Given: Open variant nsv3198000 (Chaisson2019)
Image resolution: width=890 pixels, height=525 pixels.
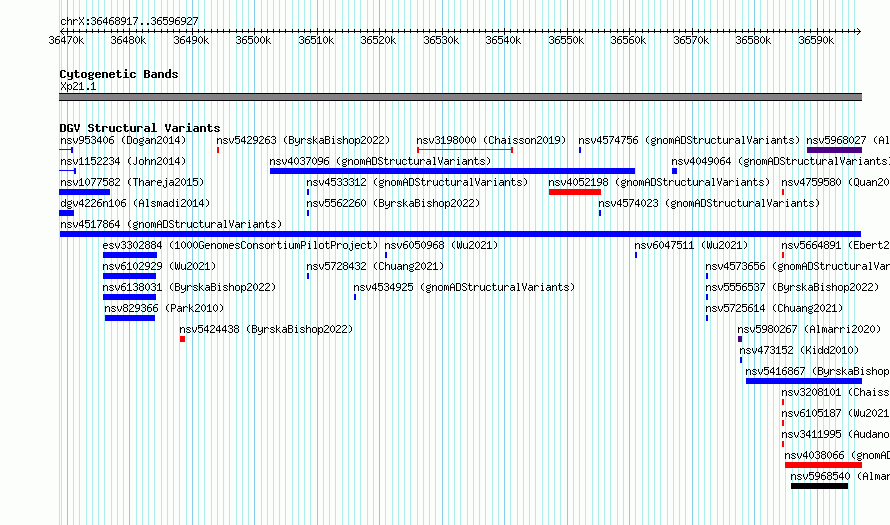Looking at the screenshot, I should (491, 140).
